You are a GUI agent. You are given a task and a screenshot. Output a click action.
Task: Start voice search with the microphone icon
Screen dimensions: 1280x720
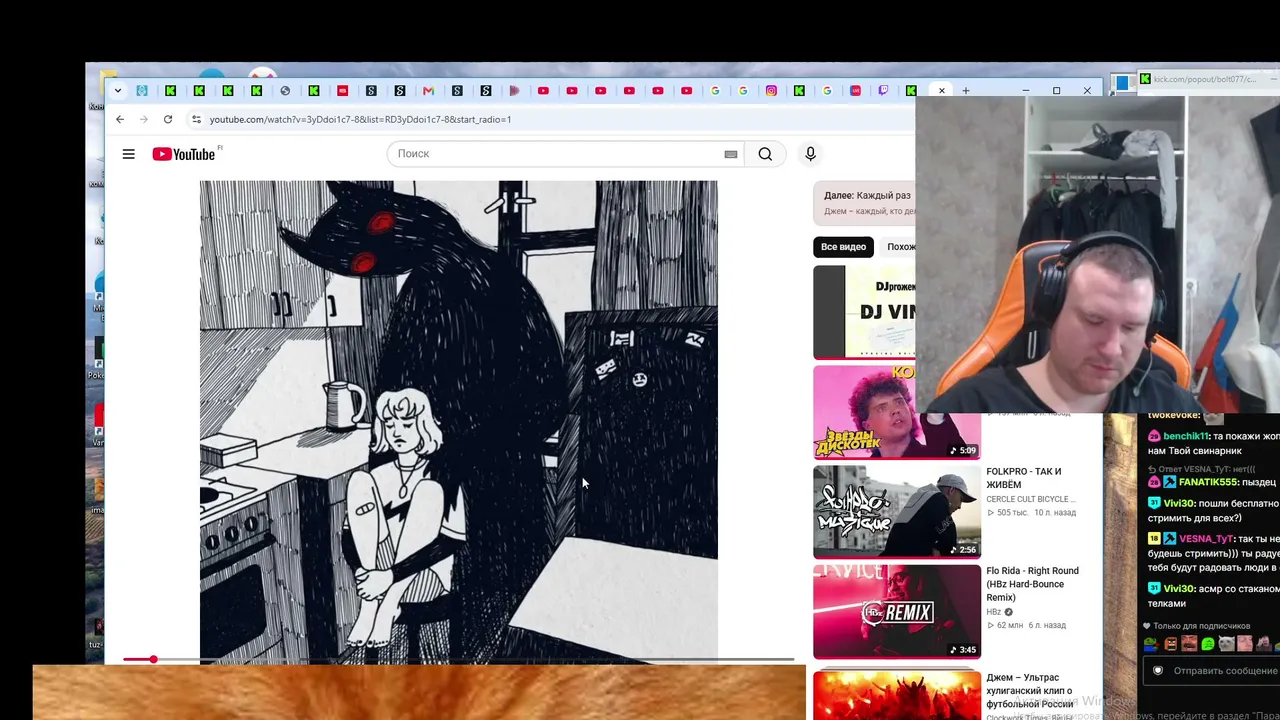point(810,154)
